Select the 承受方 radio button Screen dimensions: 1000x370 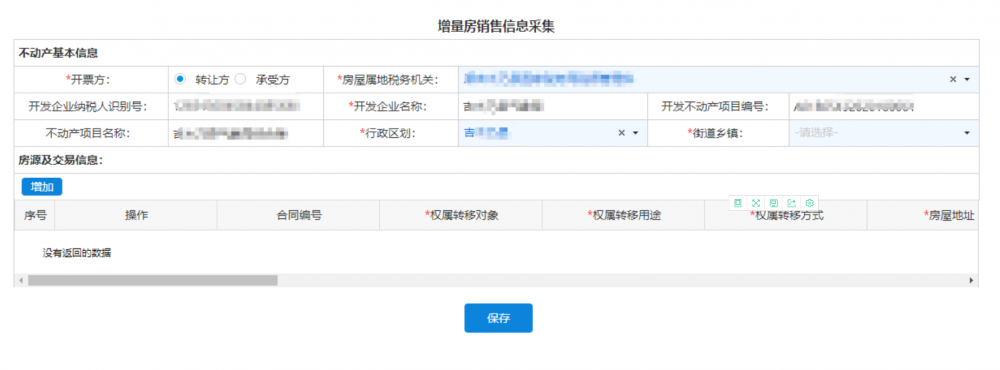(x=240, y=79)
